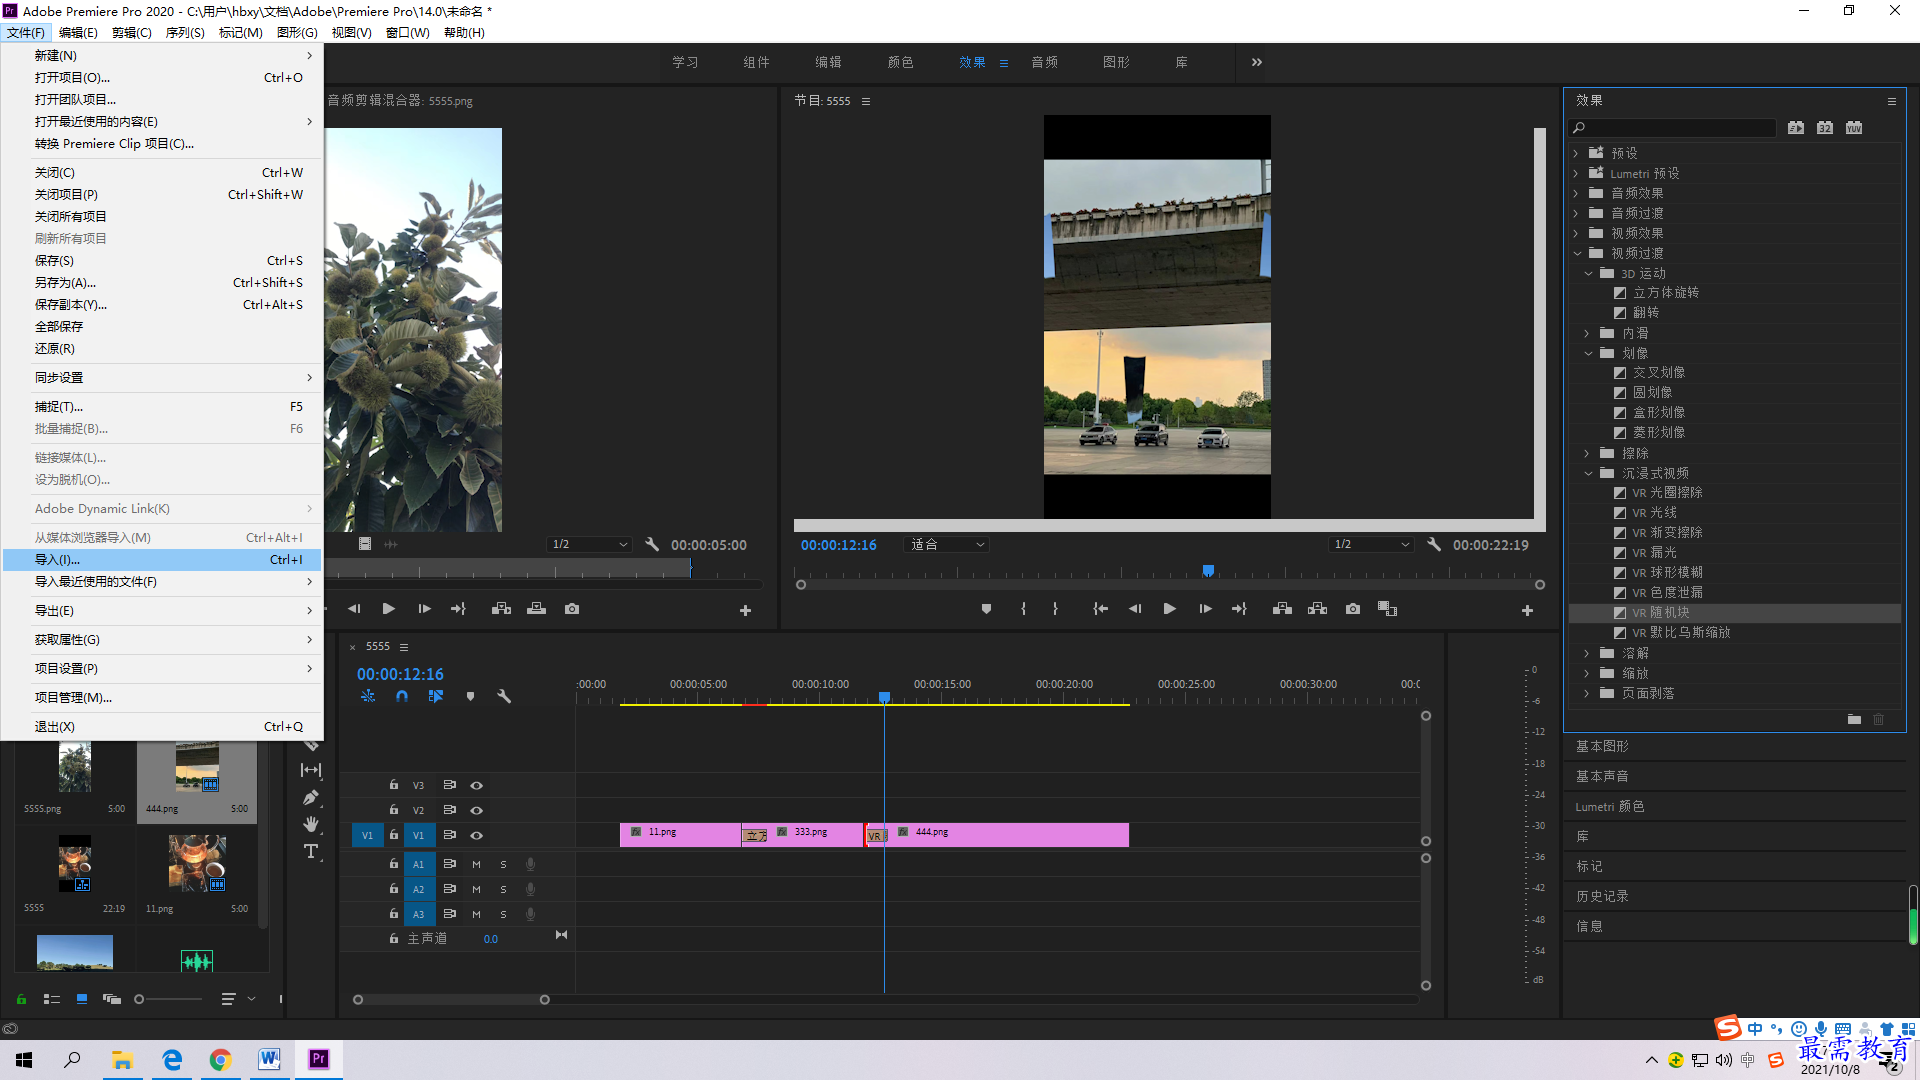Click the program monitor lift button

[1282, 609]
